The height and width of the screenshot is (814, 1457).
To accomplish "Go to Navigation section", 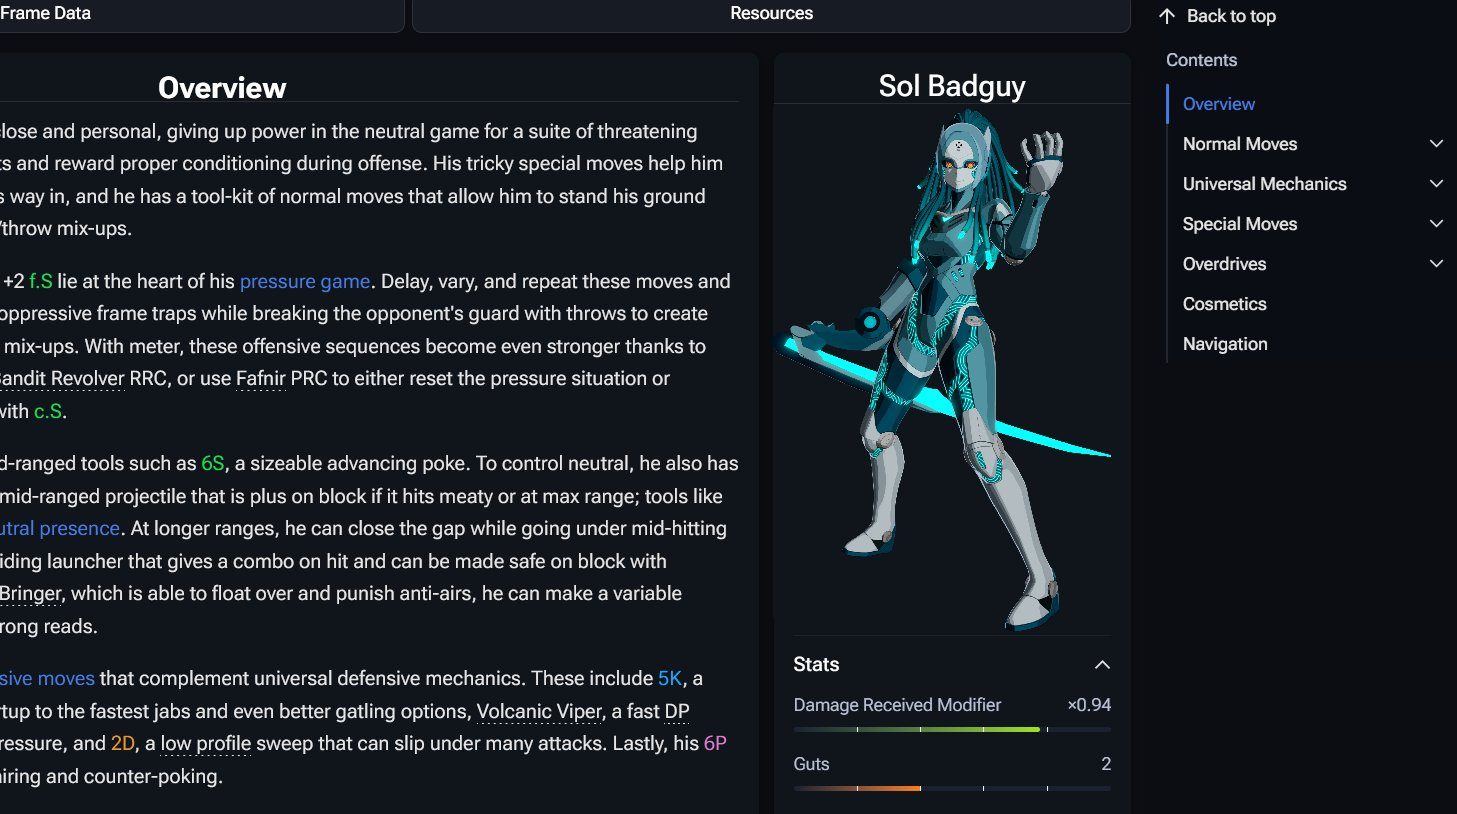I will (1225, 344).
